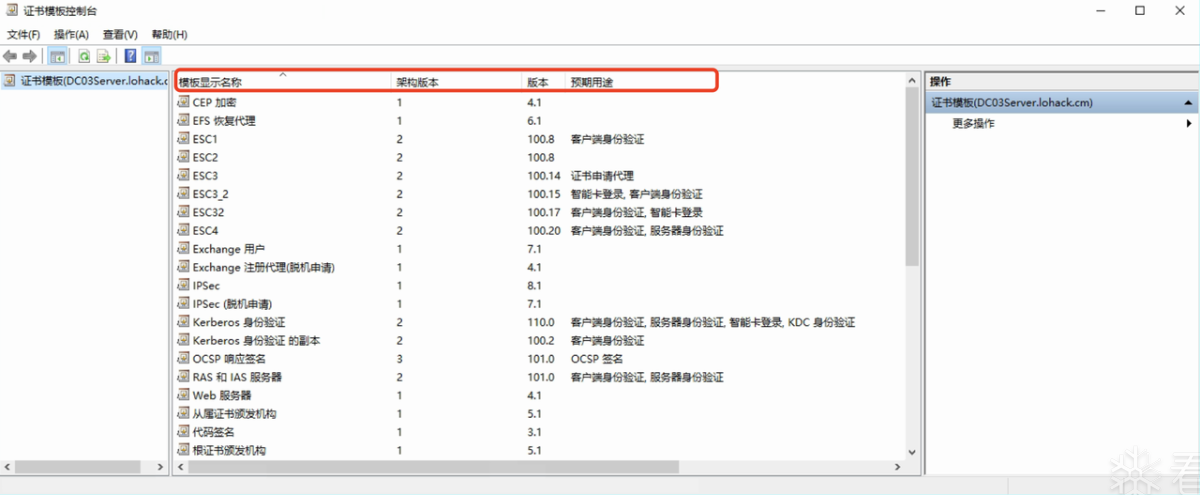
Task: Open the 查看(V) menu
Action: click(x=120, y=34)
